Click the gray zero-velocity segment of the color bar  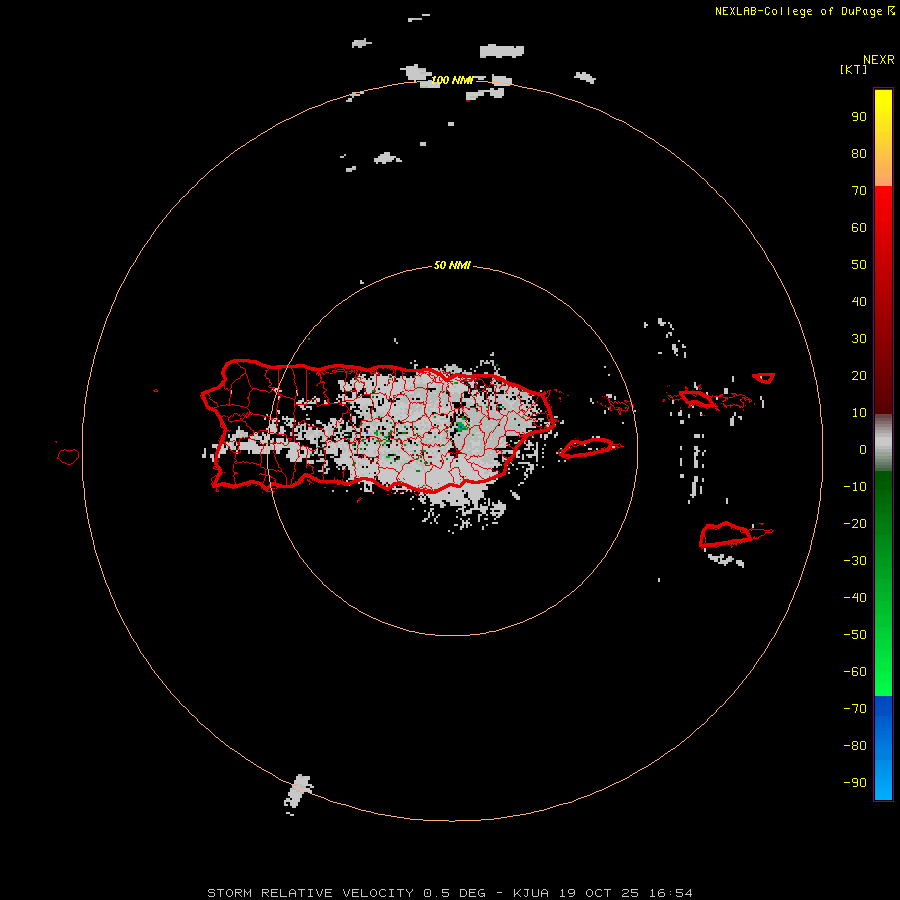[x=883, y=443]
